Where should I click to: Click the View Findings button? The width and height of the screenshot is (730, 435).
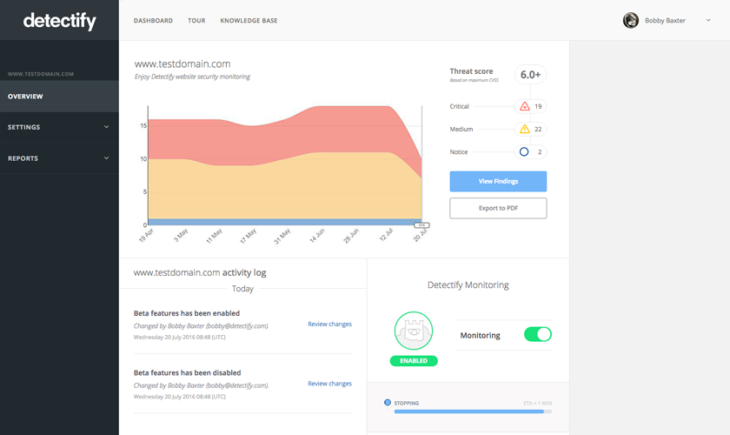[498, 181]
